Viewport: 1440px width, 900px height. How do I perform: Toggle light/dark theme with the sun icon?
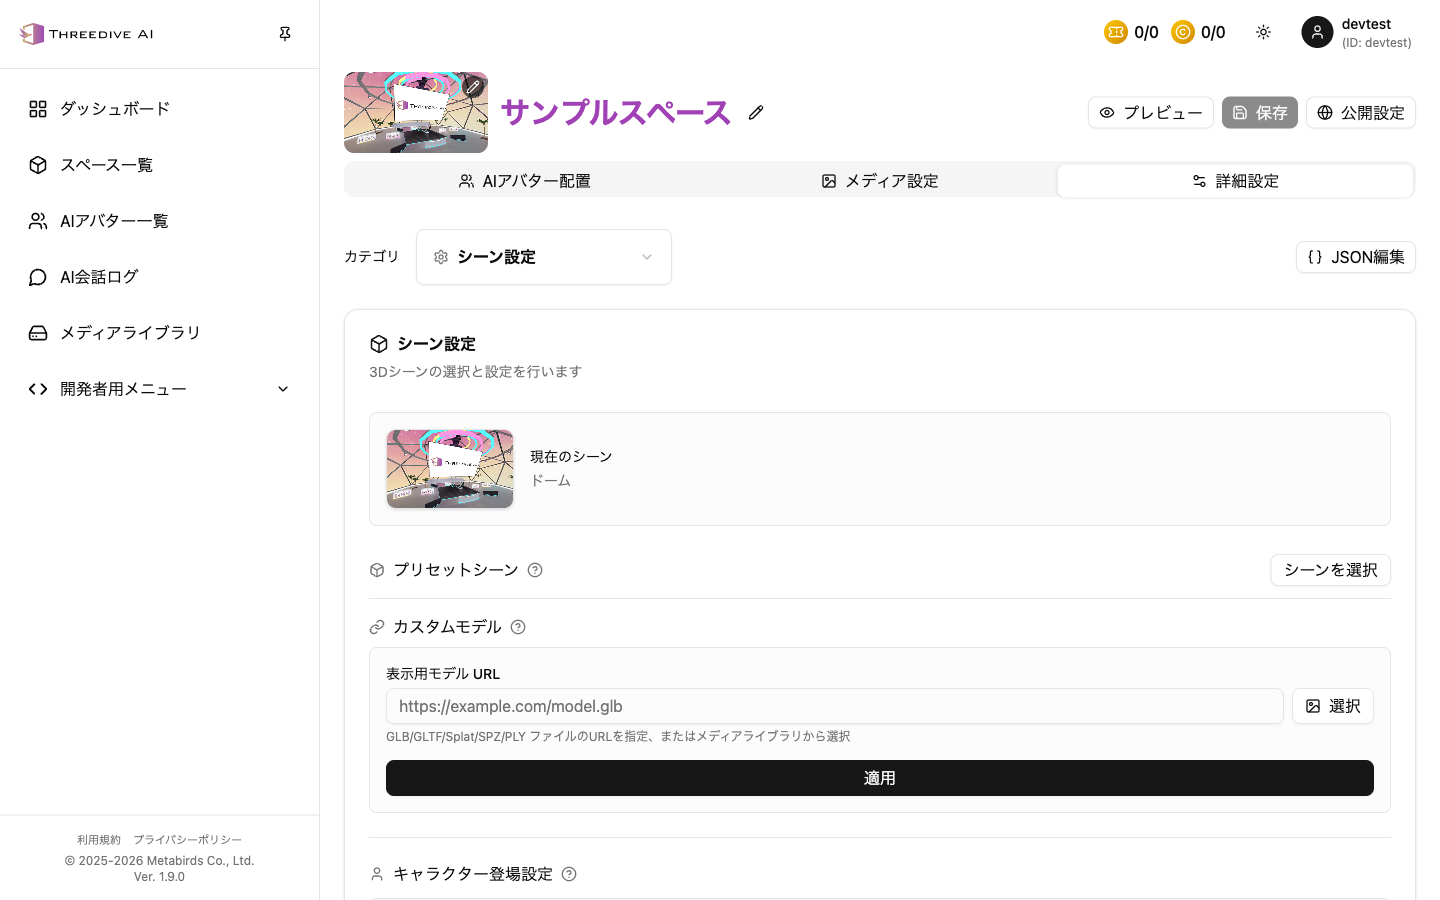point(1263,32)
